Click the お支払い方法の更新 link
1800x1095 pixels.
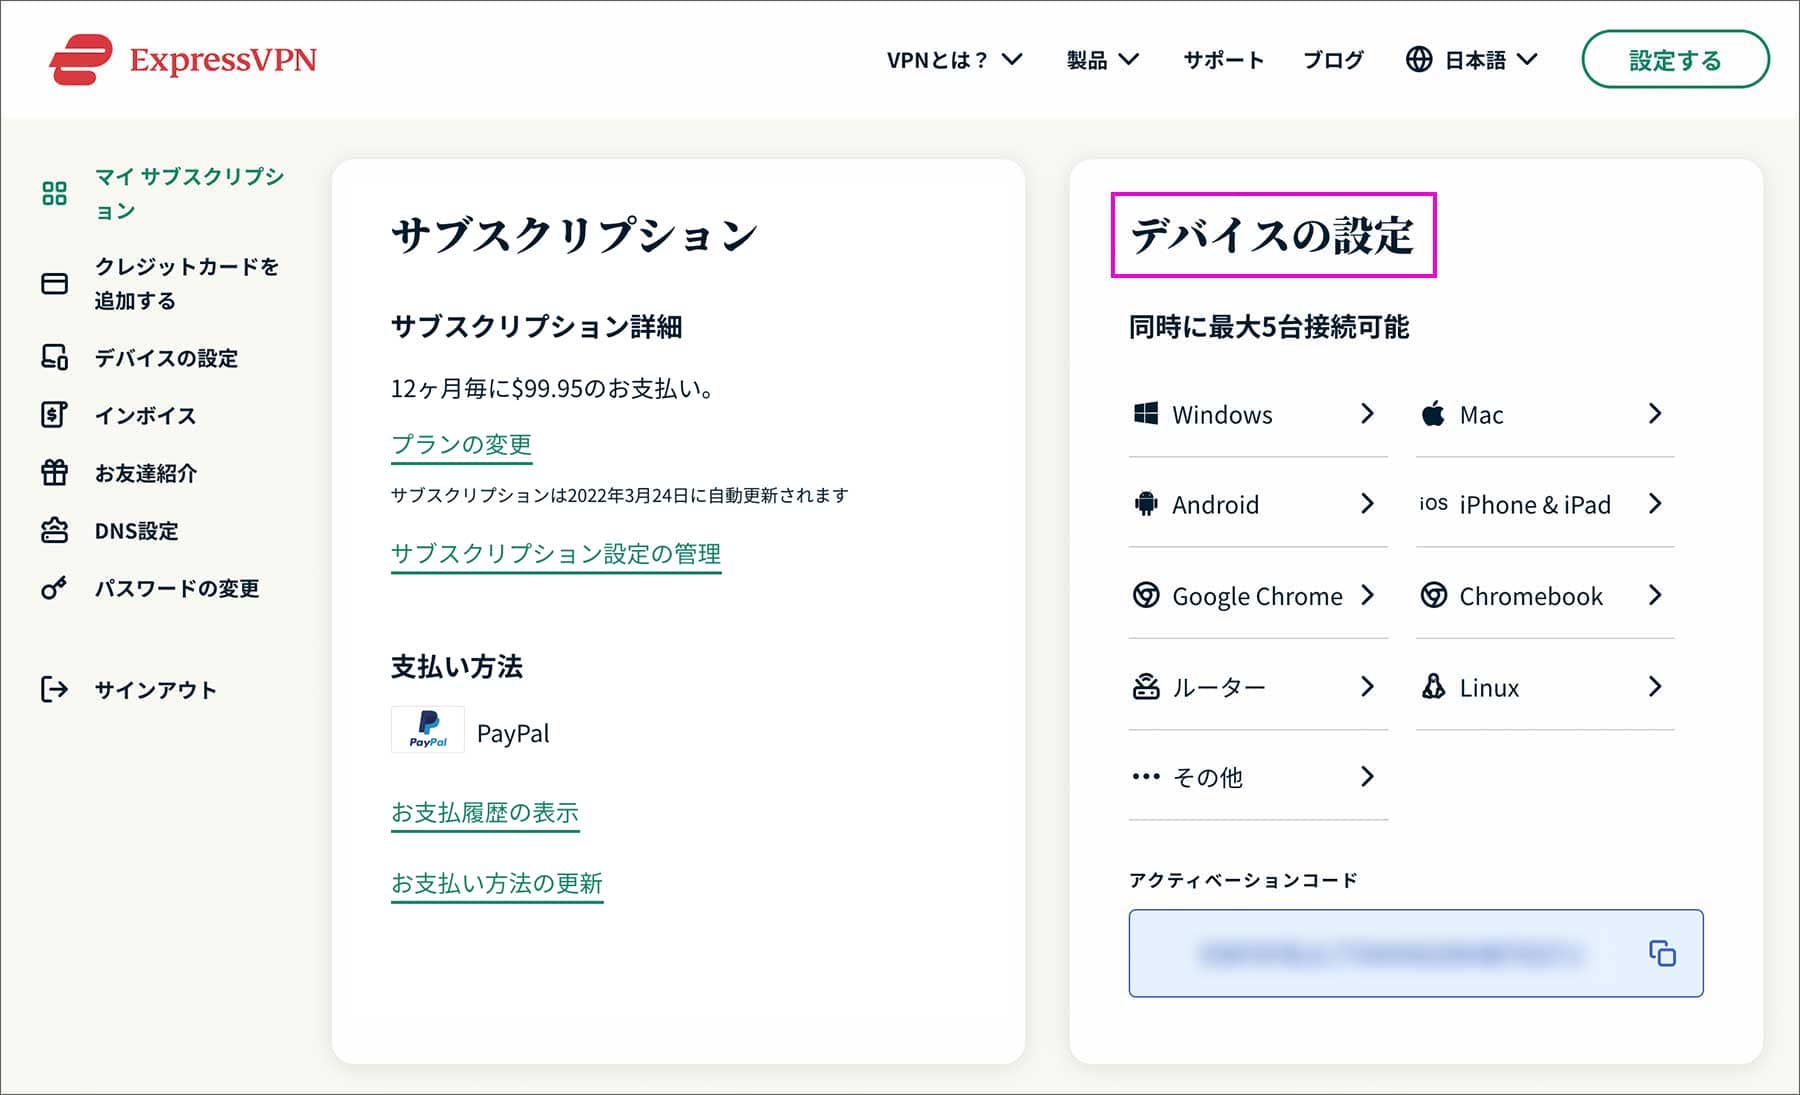pyautogui.click(x=497, y=883)
